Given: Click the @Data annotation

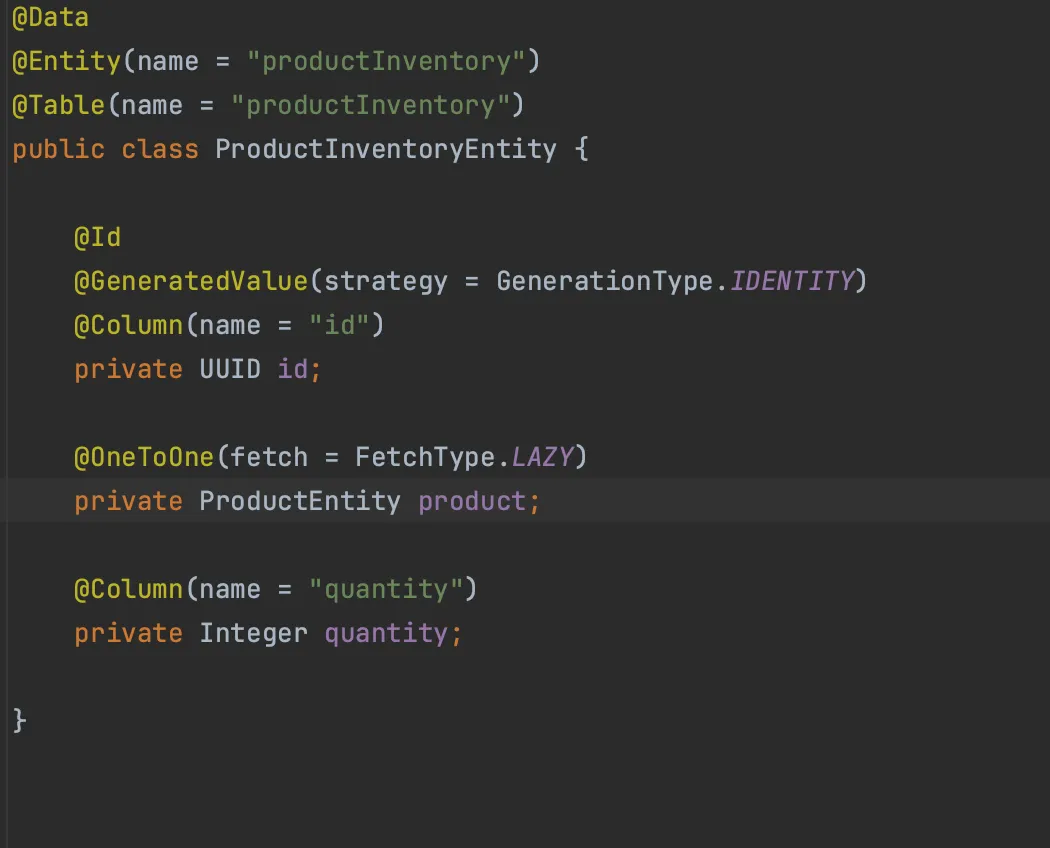Looking at the screenshot, I should pyautogui.click(x=50, y=17).
